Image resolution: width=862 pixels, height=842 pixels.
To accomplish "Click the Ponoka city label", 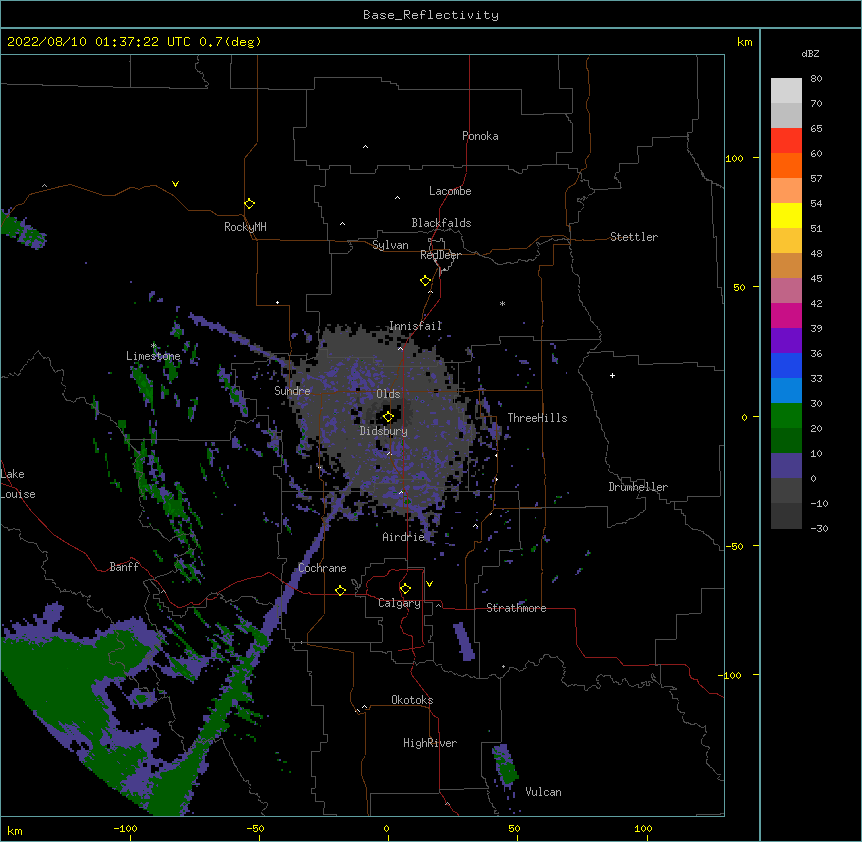I will point(480,136).
